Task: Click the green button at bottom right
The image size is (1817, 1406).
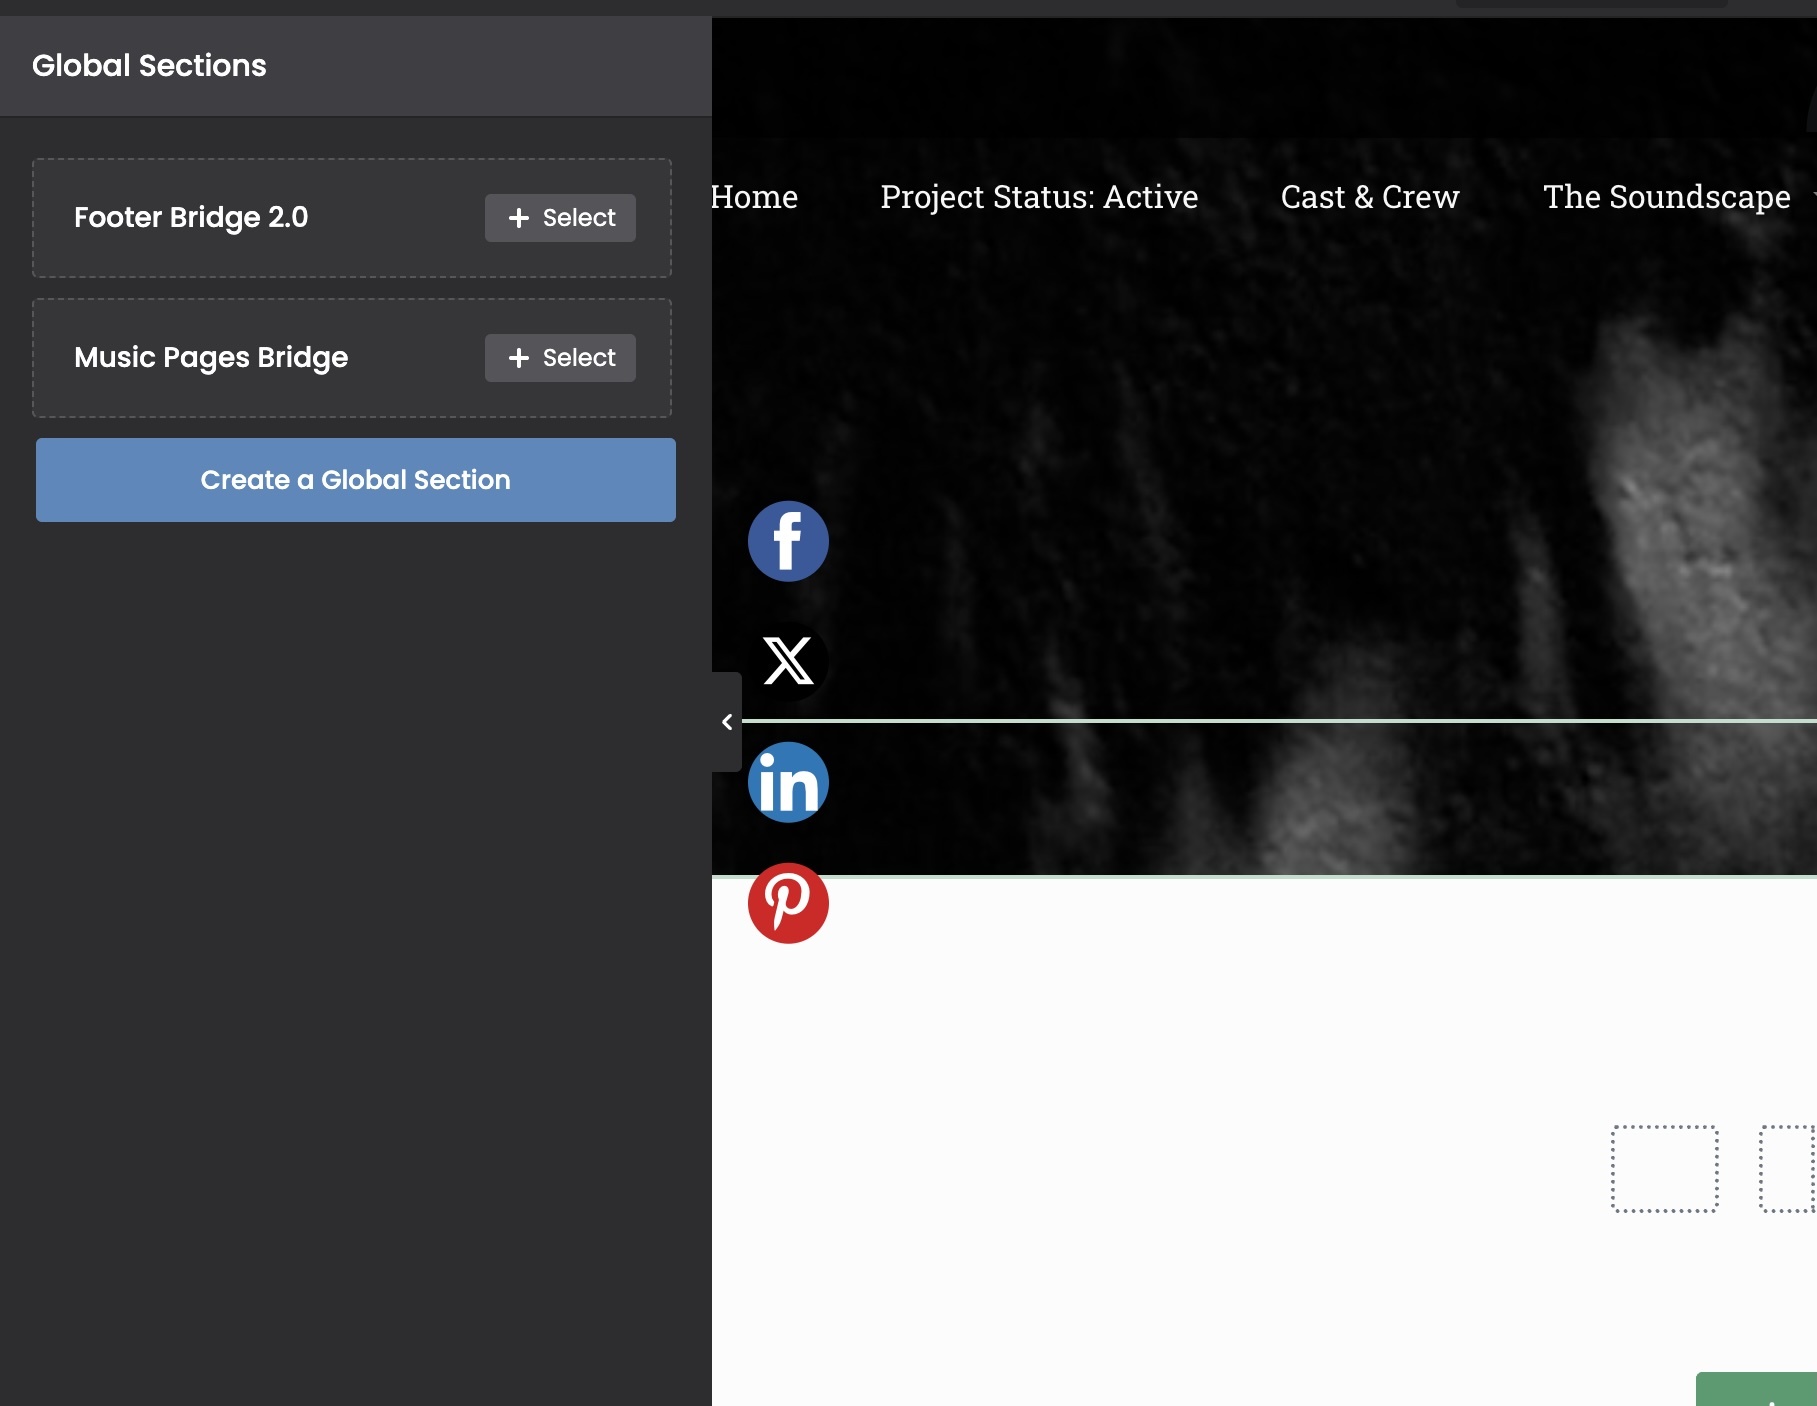Action: pos(1757,1390)
